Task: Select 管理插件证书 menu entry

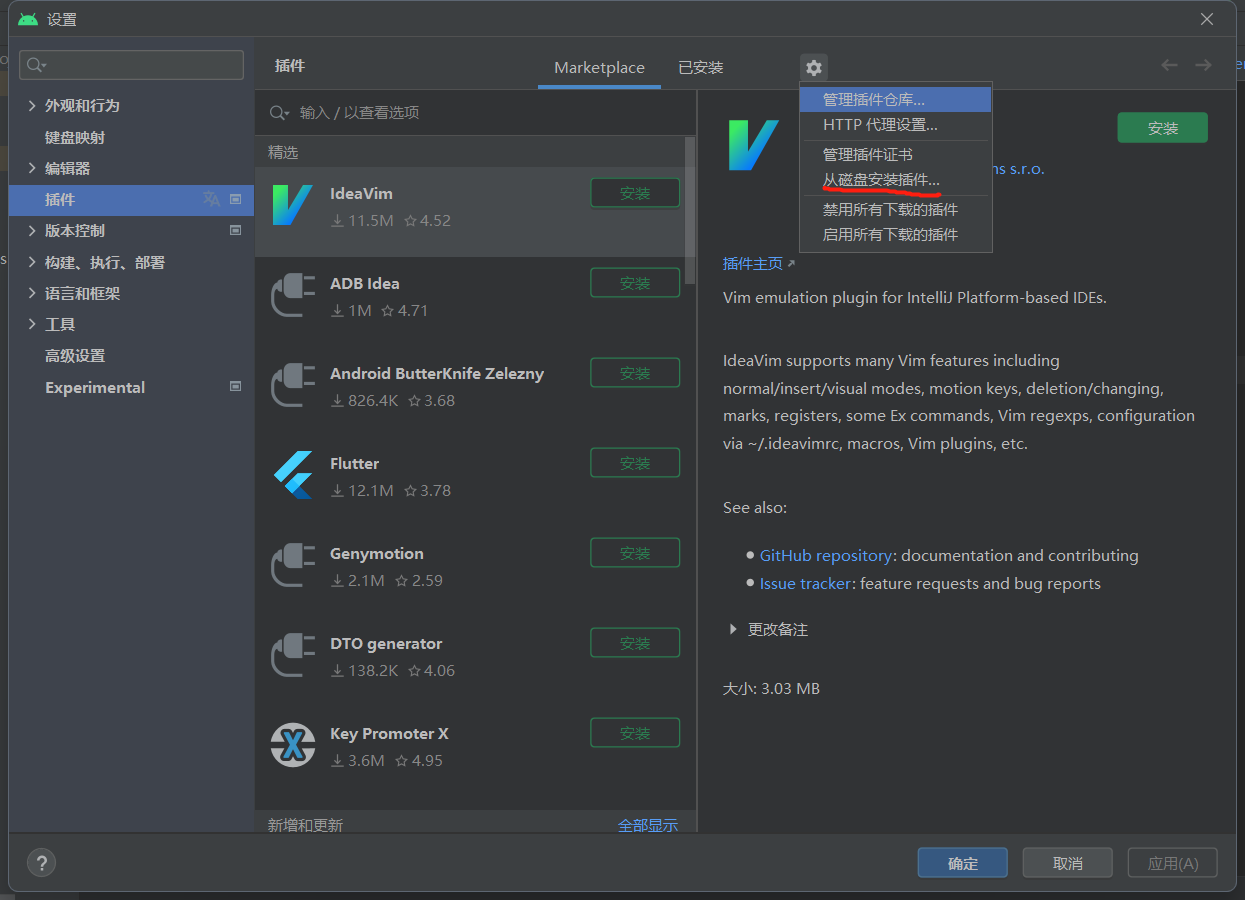Action: 896,154
